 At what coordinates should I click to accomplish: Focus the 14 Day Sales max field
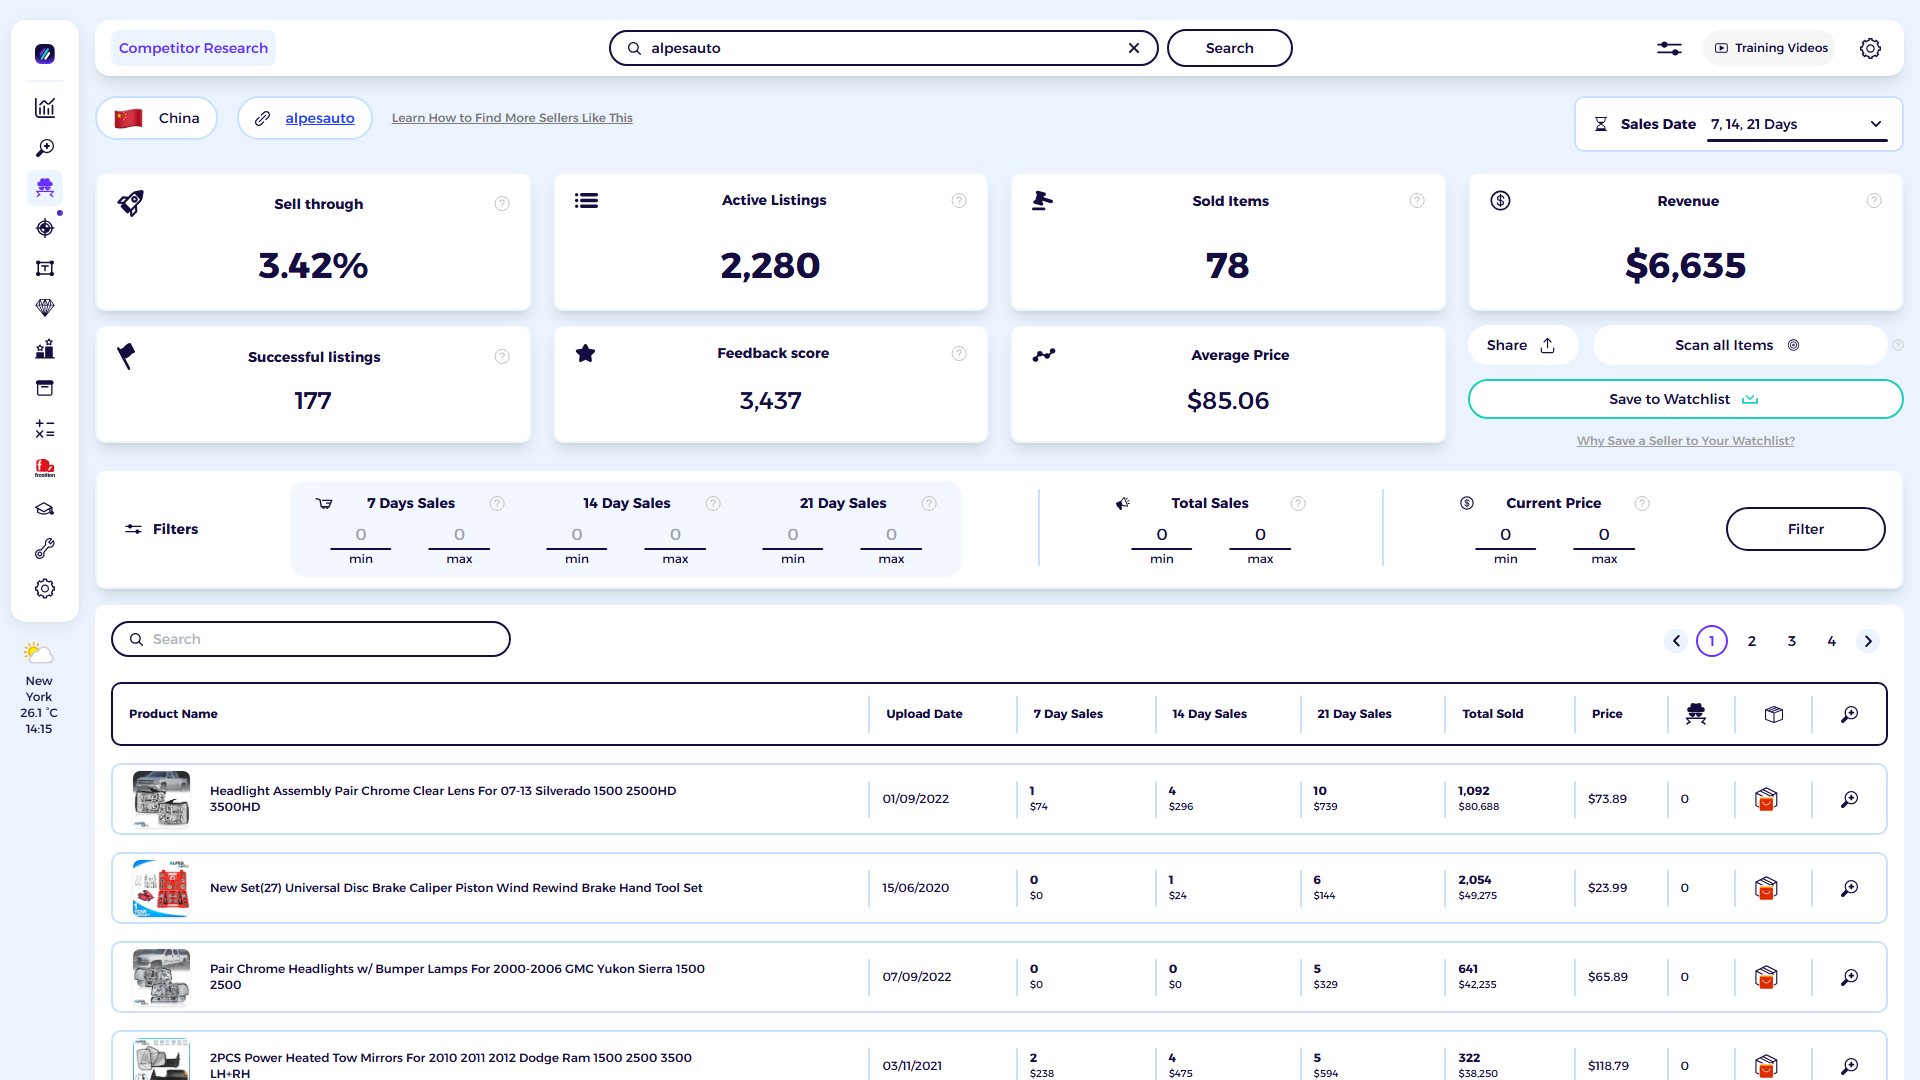tap(675, 535)
